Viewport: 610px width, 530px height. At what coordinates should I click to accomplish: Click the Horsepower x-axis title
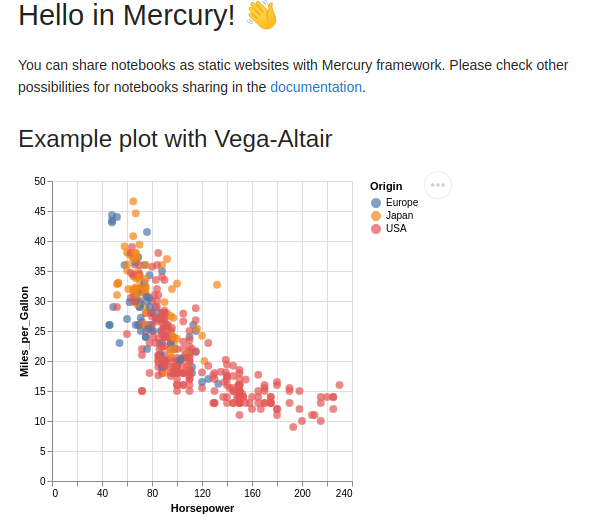point(202,509)
